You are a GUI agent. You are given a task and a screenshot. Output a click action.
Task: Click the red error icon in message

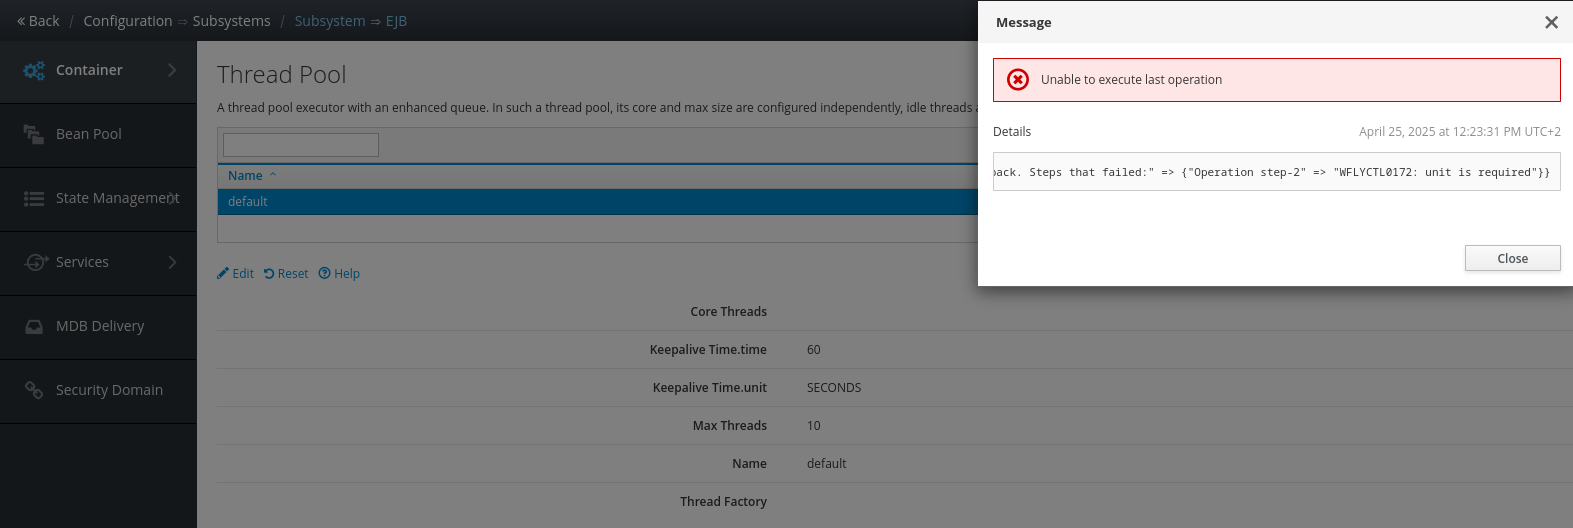point(1018,80)
